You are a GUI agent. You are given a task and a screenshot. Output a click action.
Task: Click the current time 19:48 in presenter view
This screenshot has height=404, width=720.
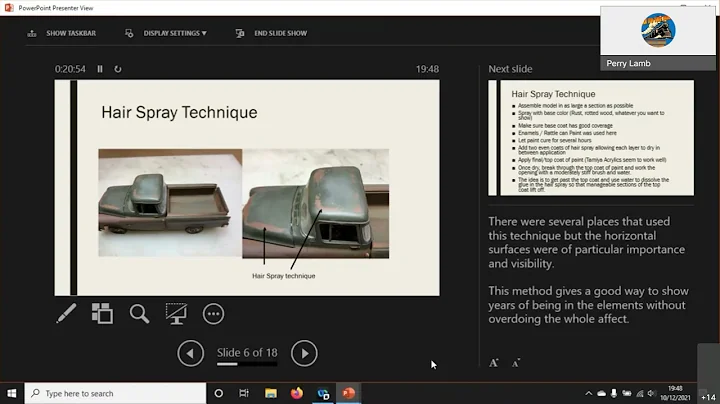coord(428,69)
